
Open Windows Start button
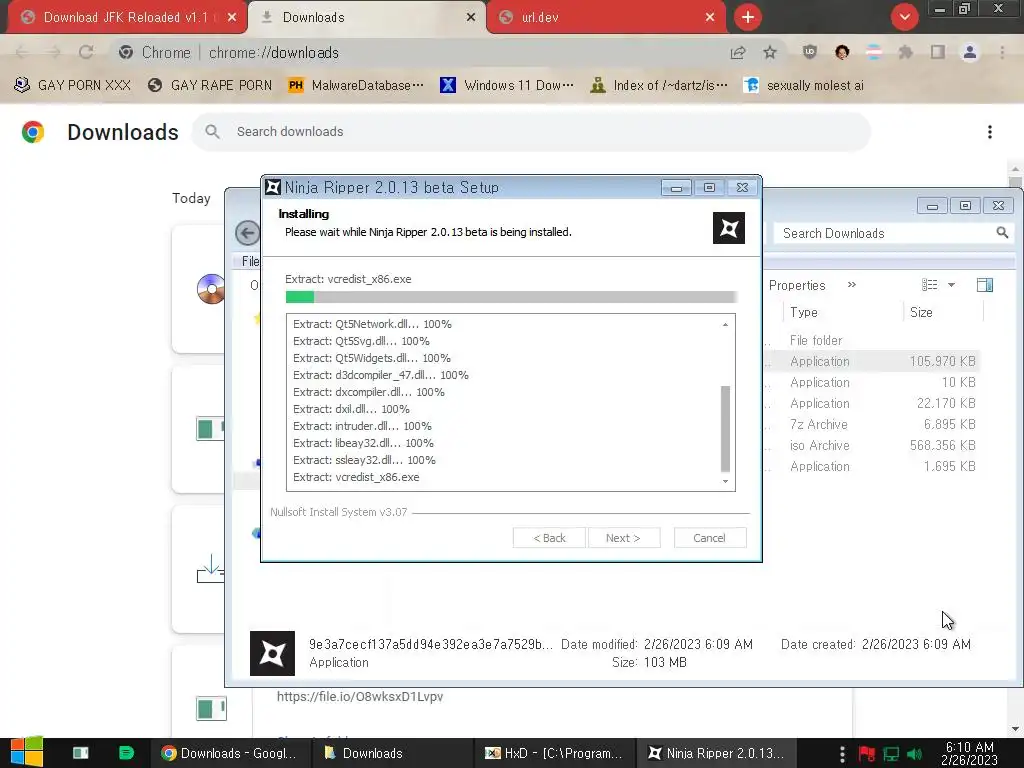click(27, 752)
